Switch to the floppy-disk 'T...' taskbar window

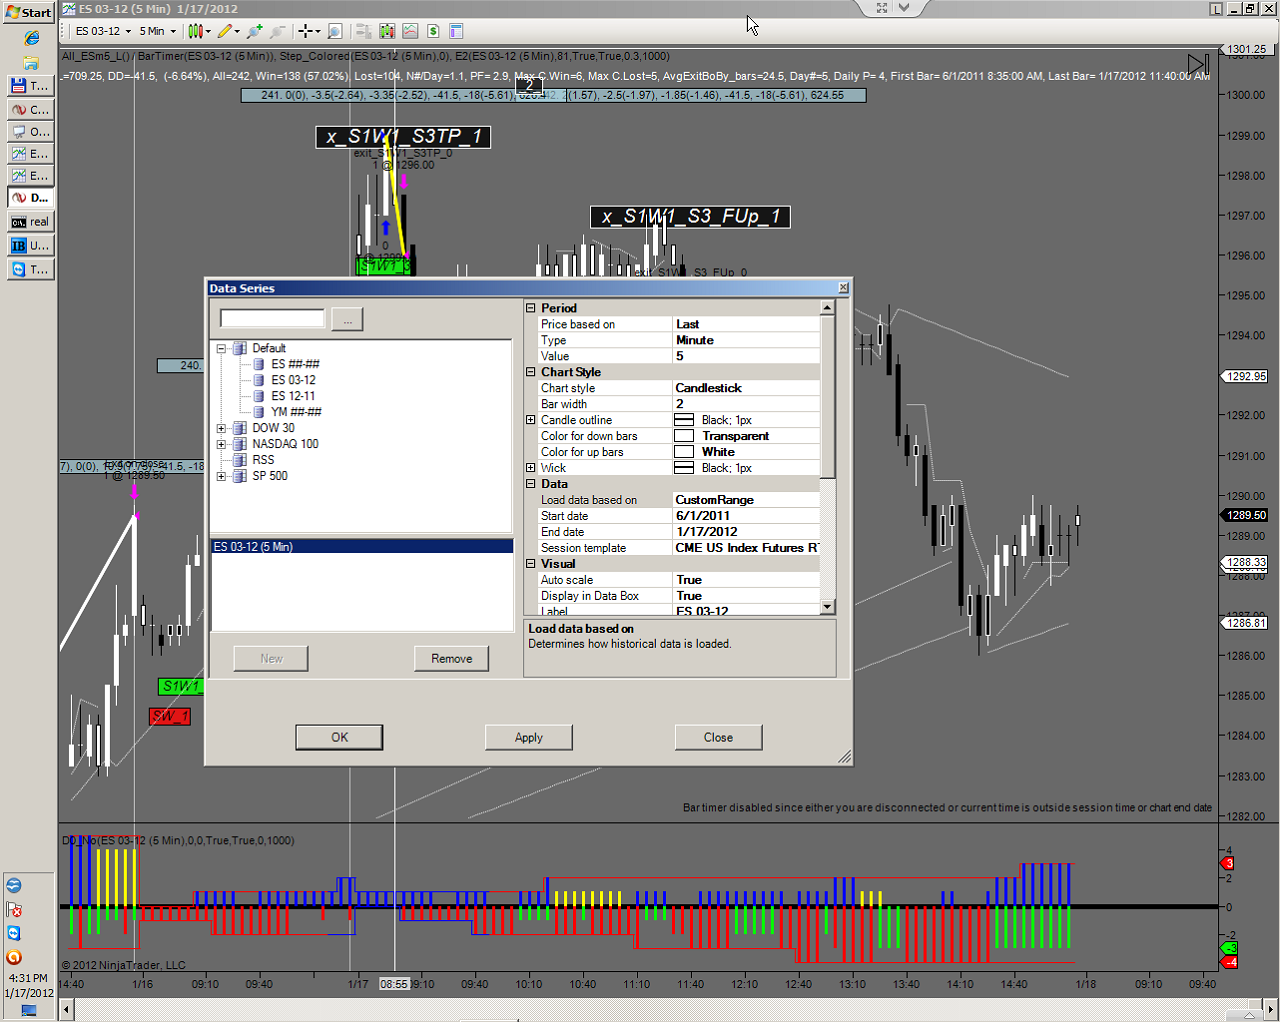(x=30, y=85)
